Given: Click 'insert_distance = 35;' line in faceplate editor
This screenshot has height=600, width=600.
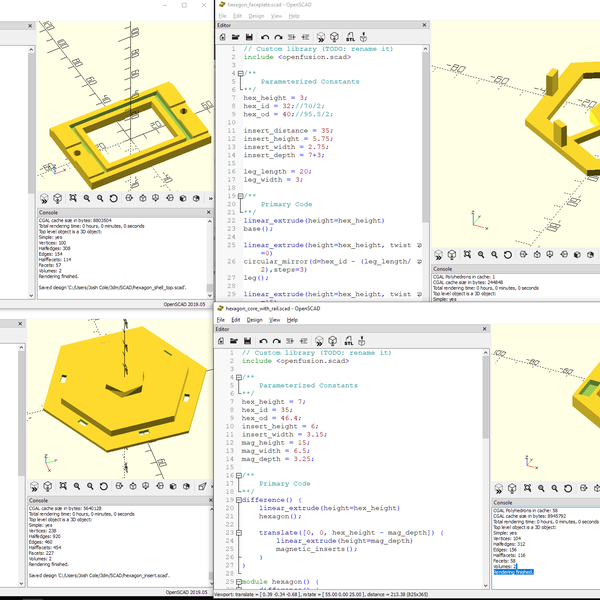Looking at the screenshot, I should 288,130.
